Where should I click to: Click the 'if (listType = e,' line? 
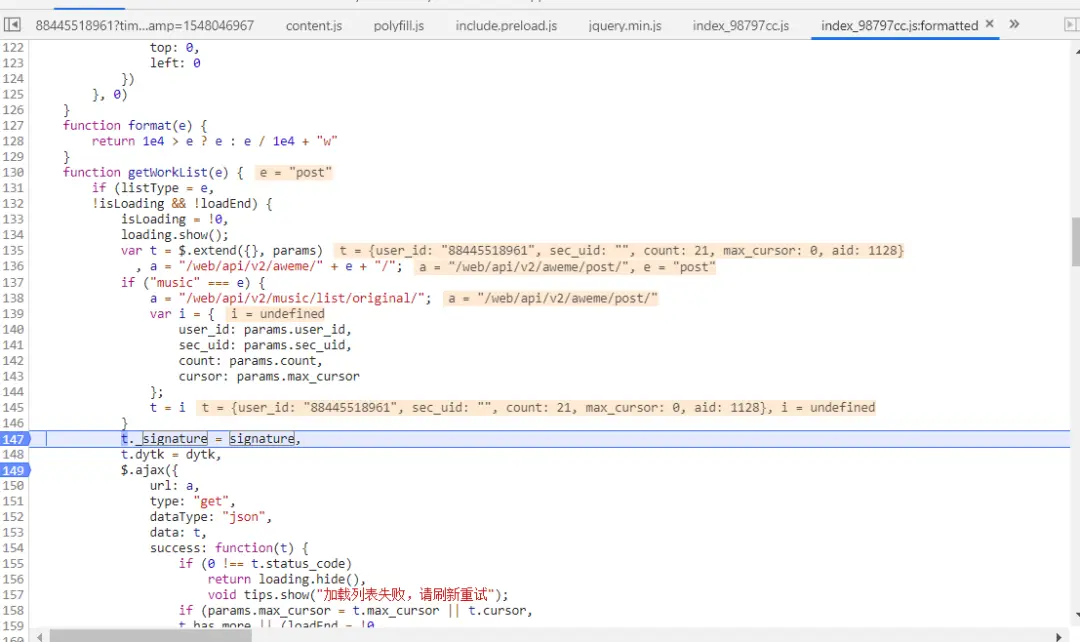(153, 188)
